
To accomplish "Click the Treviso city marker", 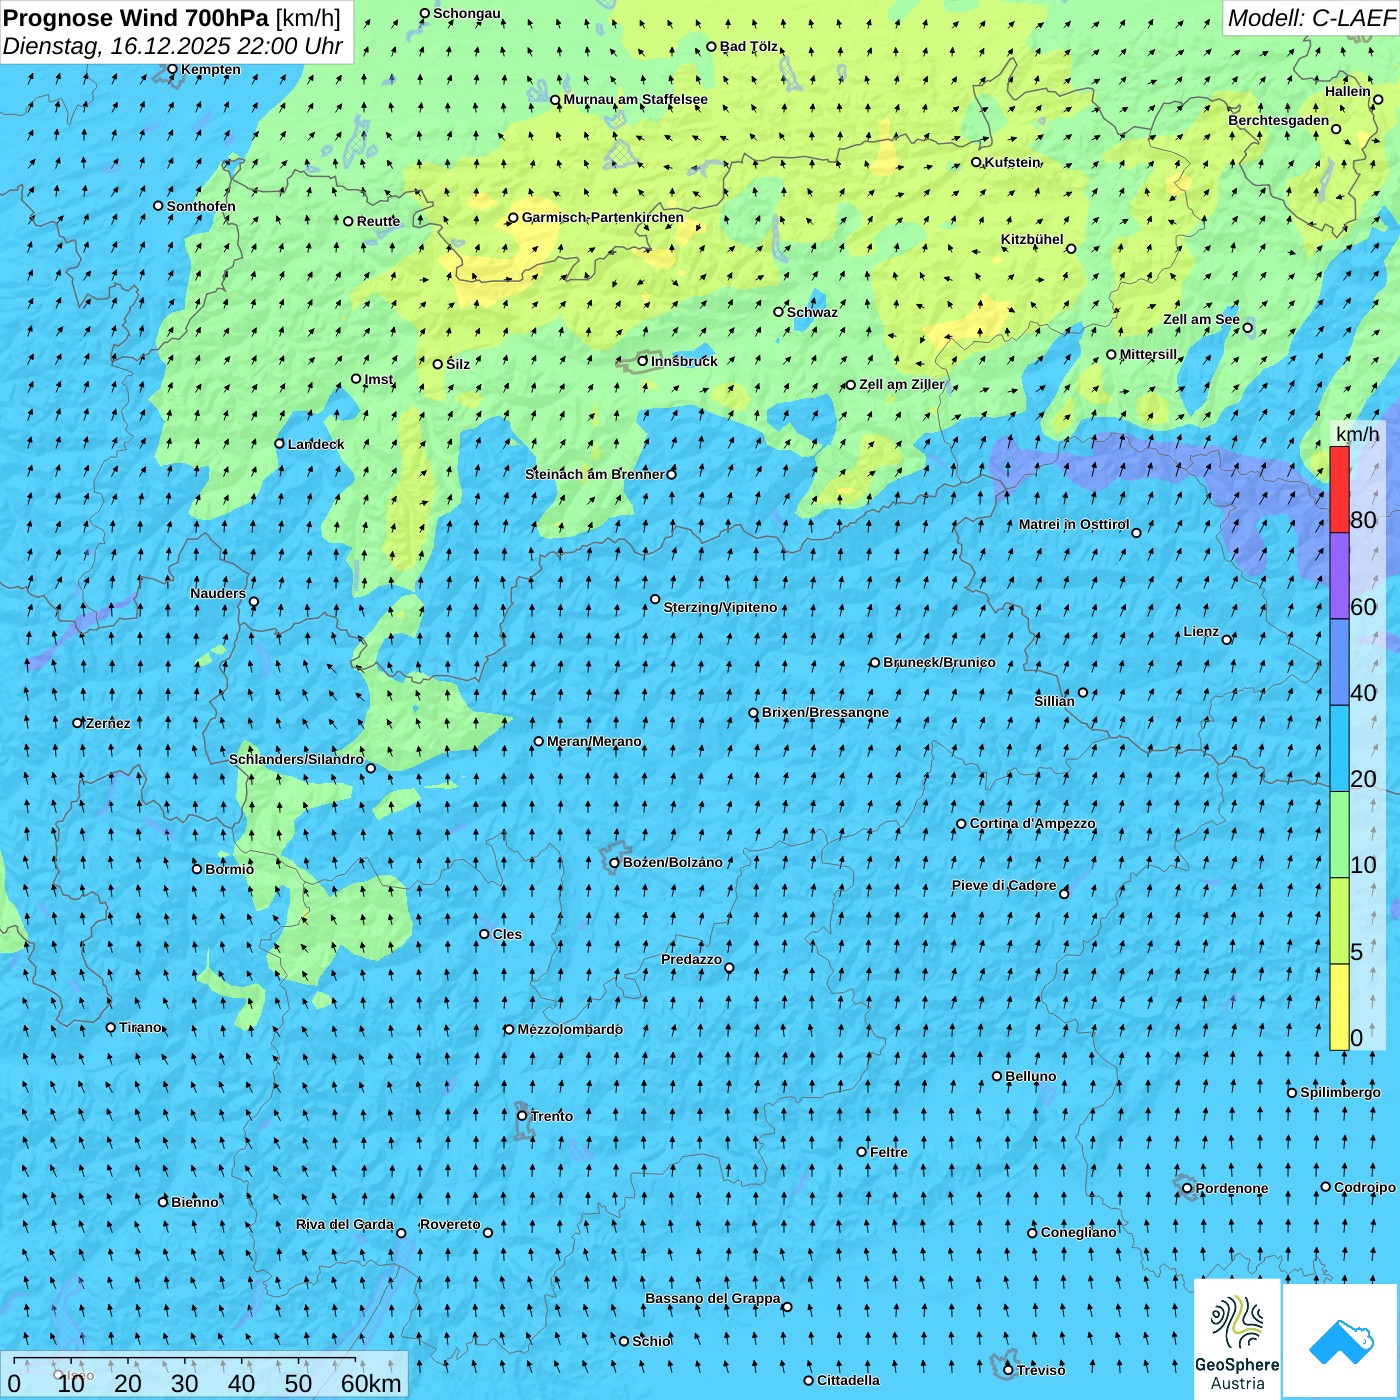I will click(x=1008, y=1370).
